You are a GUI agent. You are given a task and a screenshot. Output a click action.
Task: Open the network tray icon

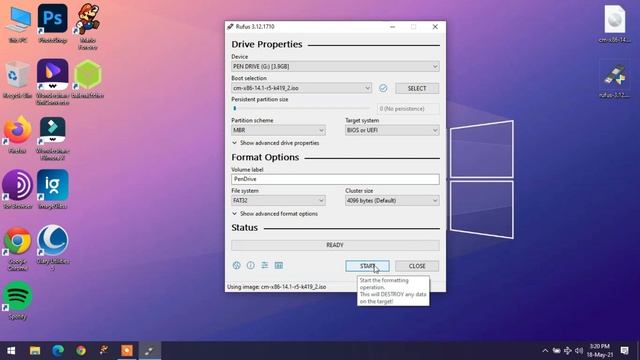tap(568, 351)
